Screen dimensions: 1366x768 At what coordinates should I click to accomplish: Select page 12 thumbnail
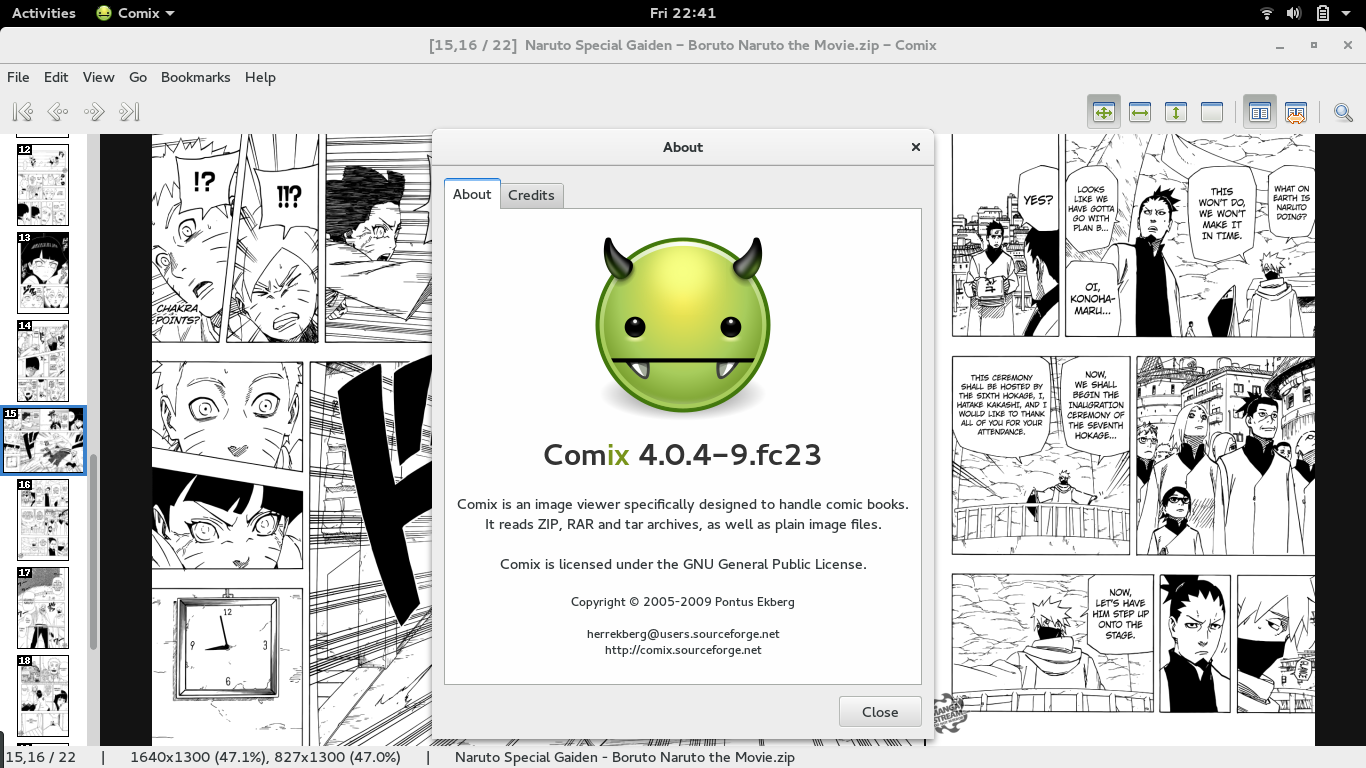click(x=43, y=185)
